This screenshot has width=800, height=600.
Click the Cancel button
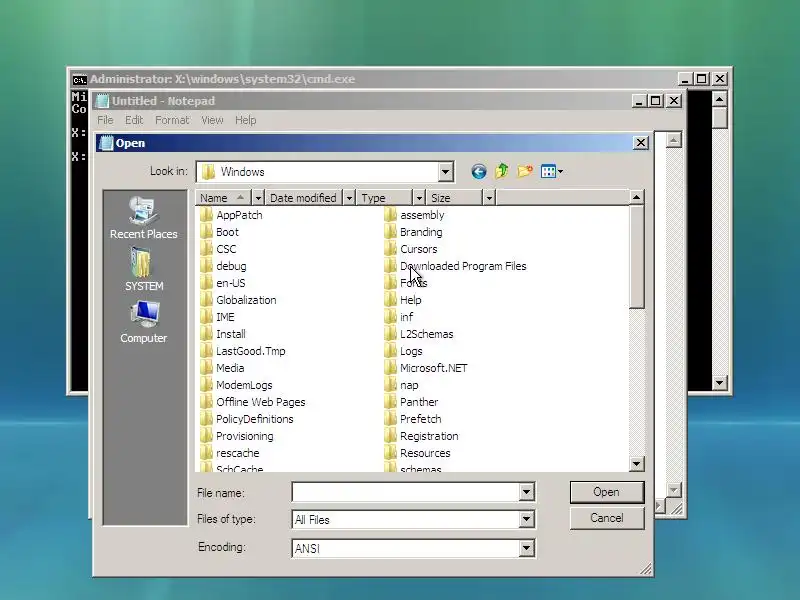pyautogui.click(x=607, y=518)
